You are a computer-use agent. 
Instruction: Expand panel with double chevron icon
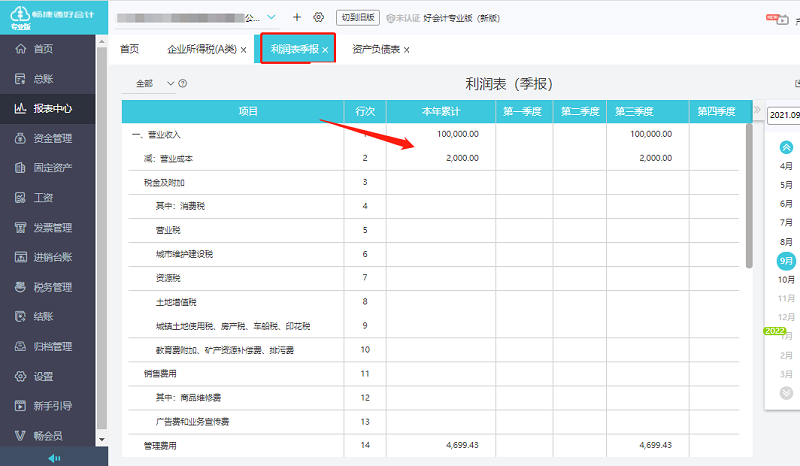click(757, 110)
